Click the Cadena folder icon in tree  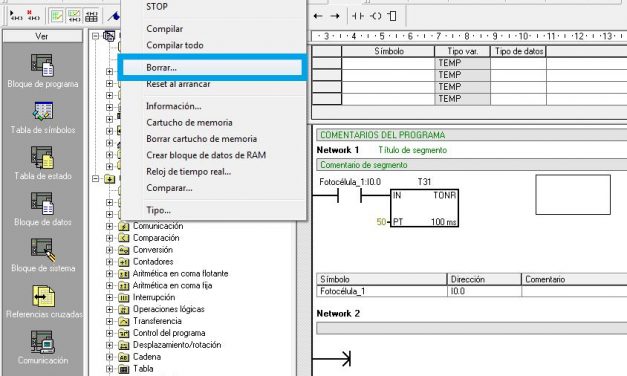[x=124, y=357]
